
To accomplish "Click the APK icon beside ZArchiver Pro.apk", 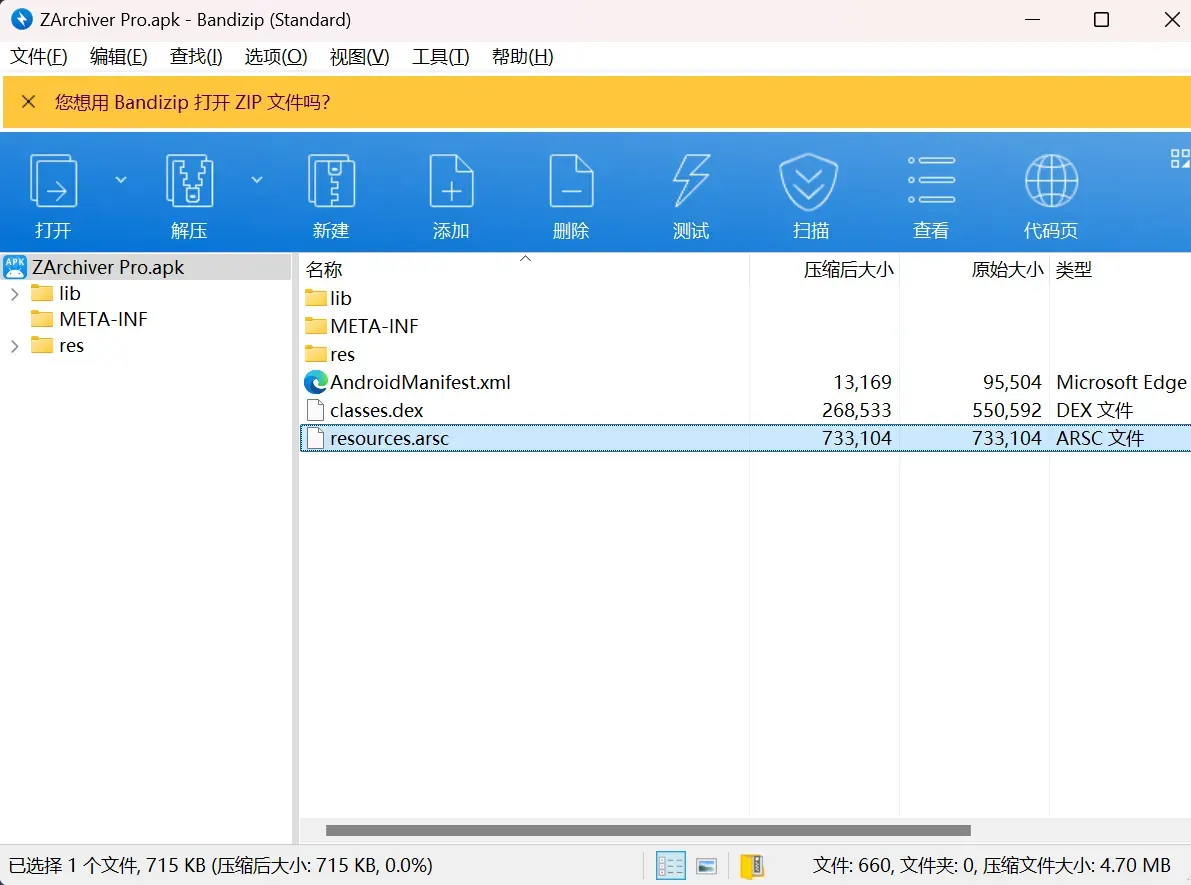I will (14, 267).
